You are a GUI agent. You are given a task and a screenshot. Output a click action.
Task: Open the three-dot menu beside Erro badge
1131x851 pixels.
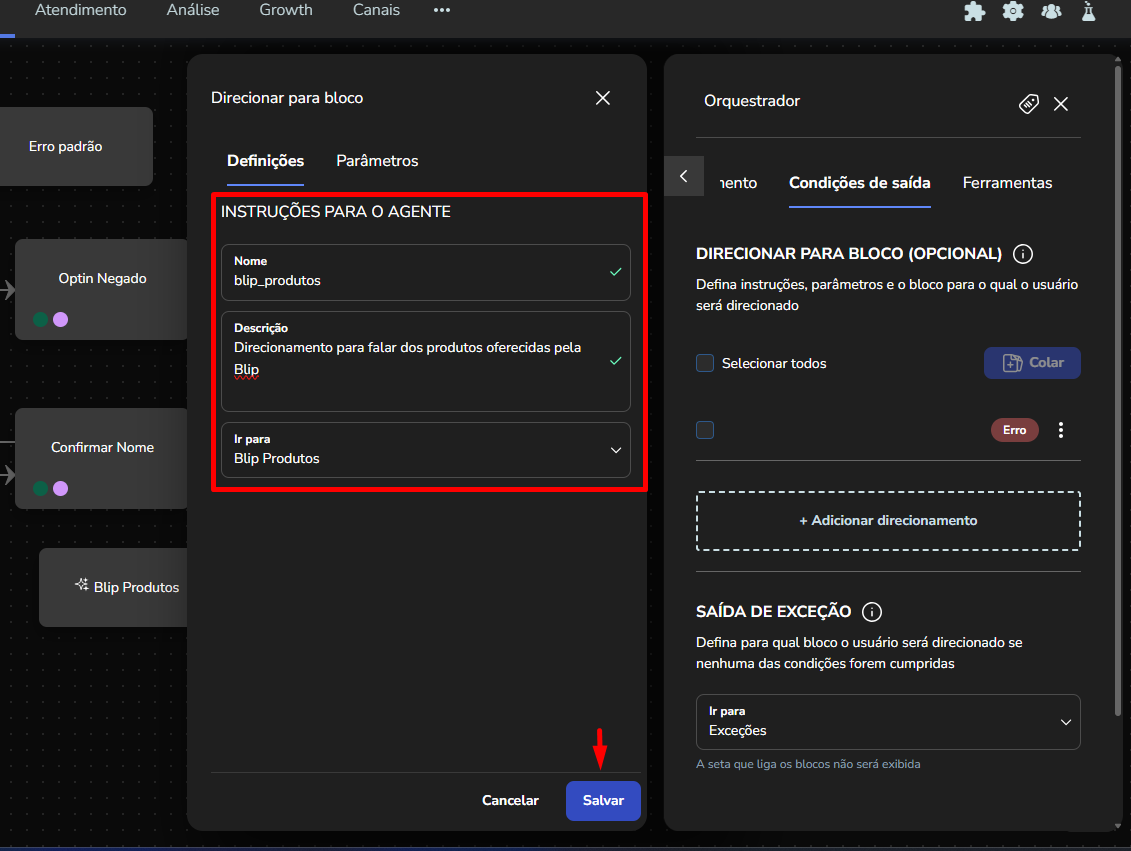pyautogui.click(x=1061, y=430)
